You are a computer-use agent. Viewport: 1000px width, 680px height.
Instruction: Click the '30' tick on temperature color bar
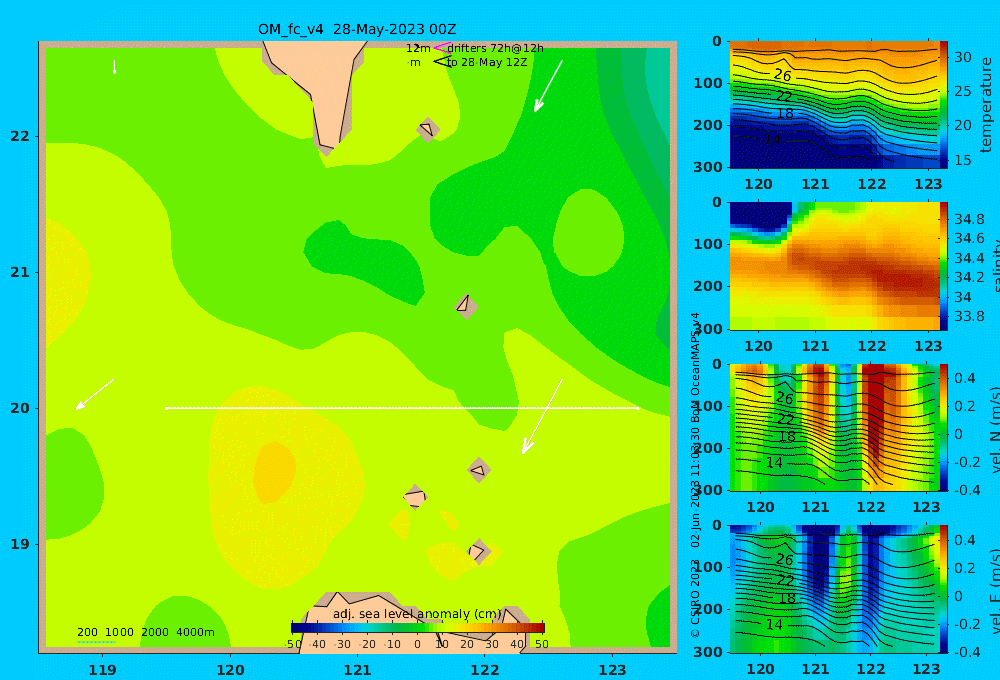pyautogui.click(x=962, y=57)
